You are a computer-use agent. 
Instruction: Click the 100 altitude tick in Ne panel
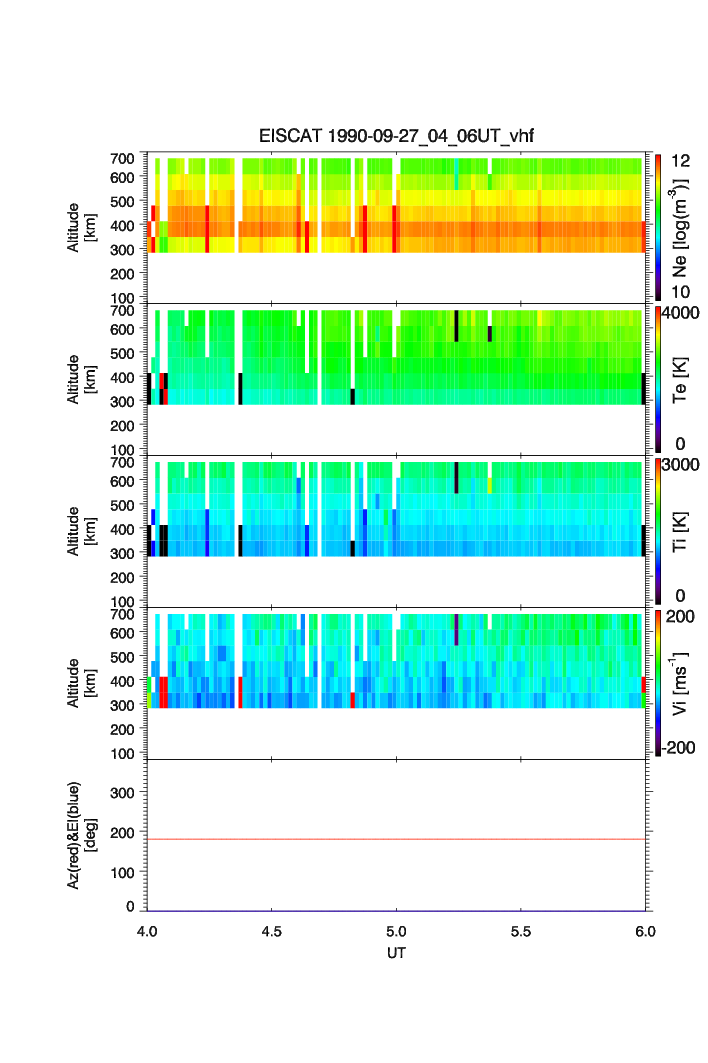122,298
